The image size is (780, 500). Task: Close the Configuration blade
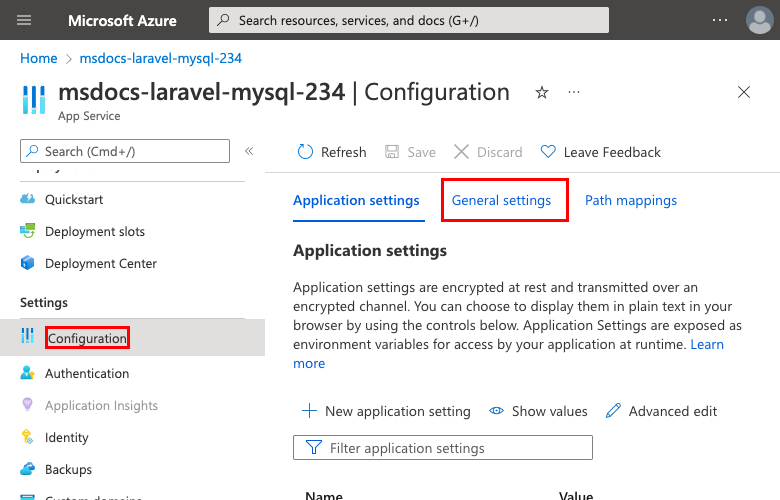click(x=743, y=92)
